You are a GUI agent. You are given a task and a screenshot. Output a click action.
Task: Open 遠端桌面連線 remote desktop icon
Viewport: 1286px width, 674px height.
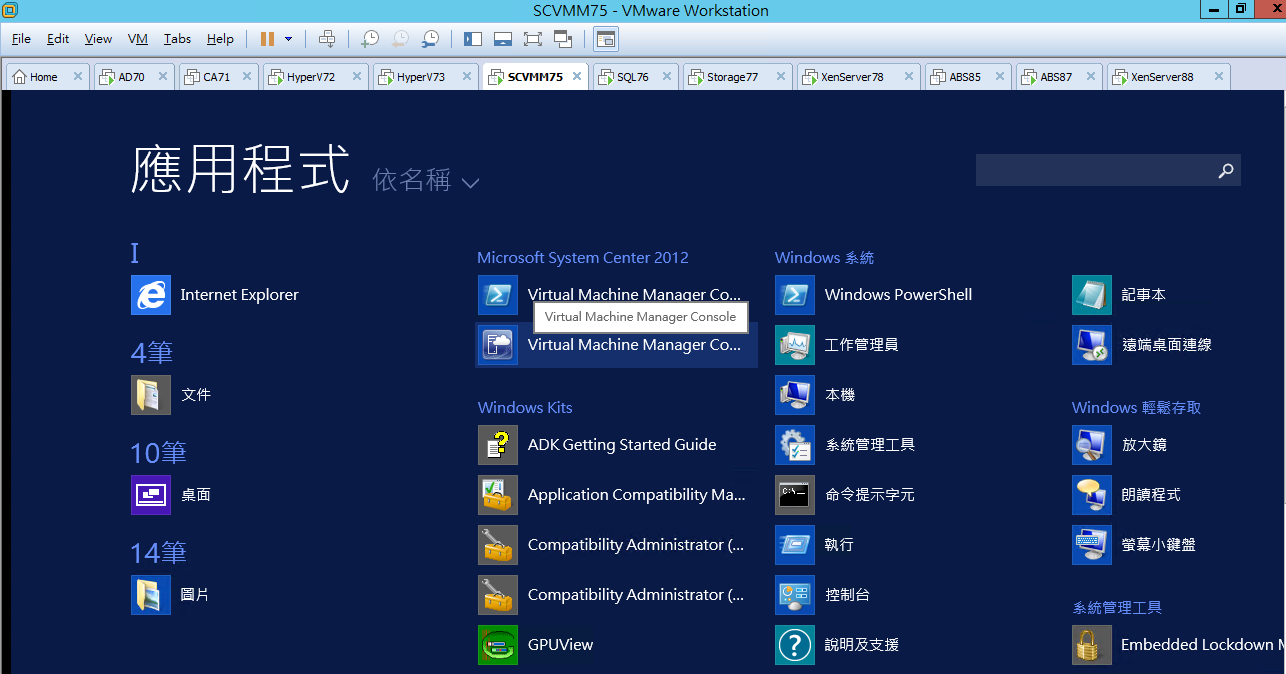click(1092, 345)
